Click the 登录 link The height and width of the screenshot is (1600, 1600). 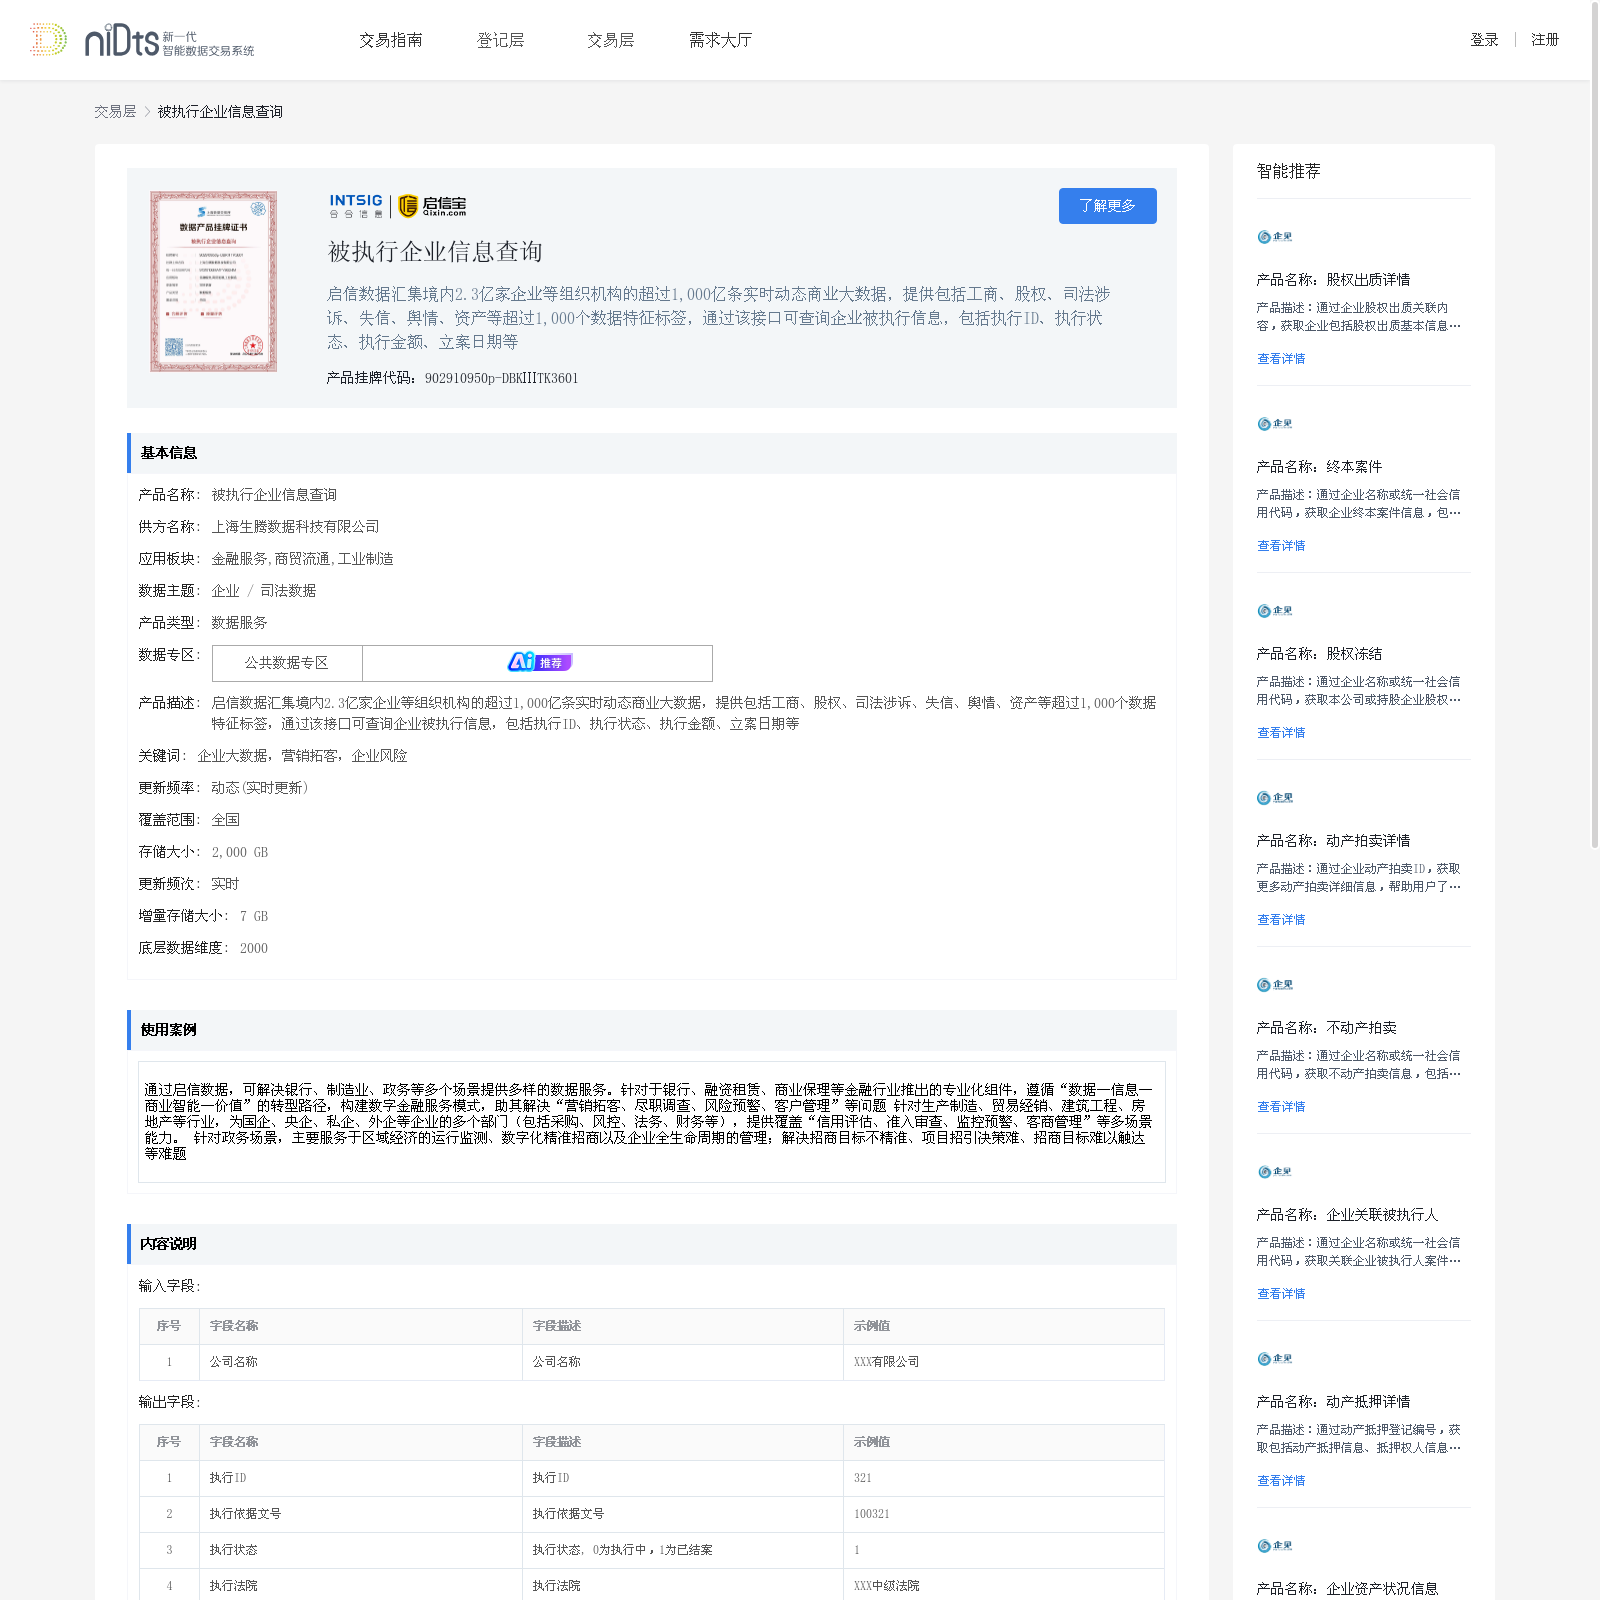pos(1484,40)
